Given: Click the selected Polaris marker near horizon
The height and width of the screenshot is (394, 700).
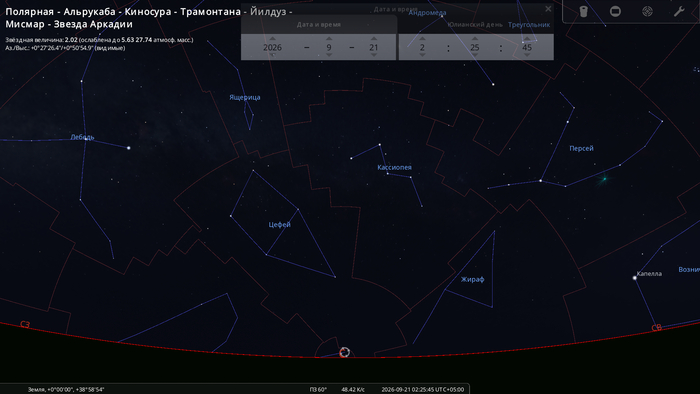Looking at the screenshot, I should click(344, 353).
